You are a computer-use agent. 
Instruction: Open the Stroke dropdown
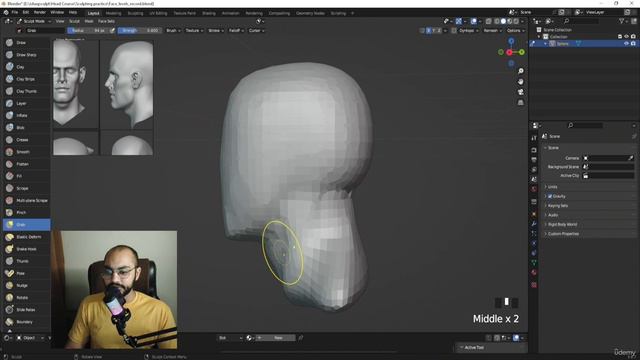[216, 31]
